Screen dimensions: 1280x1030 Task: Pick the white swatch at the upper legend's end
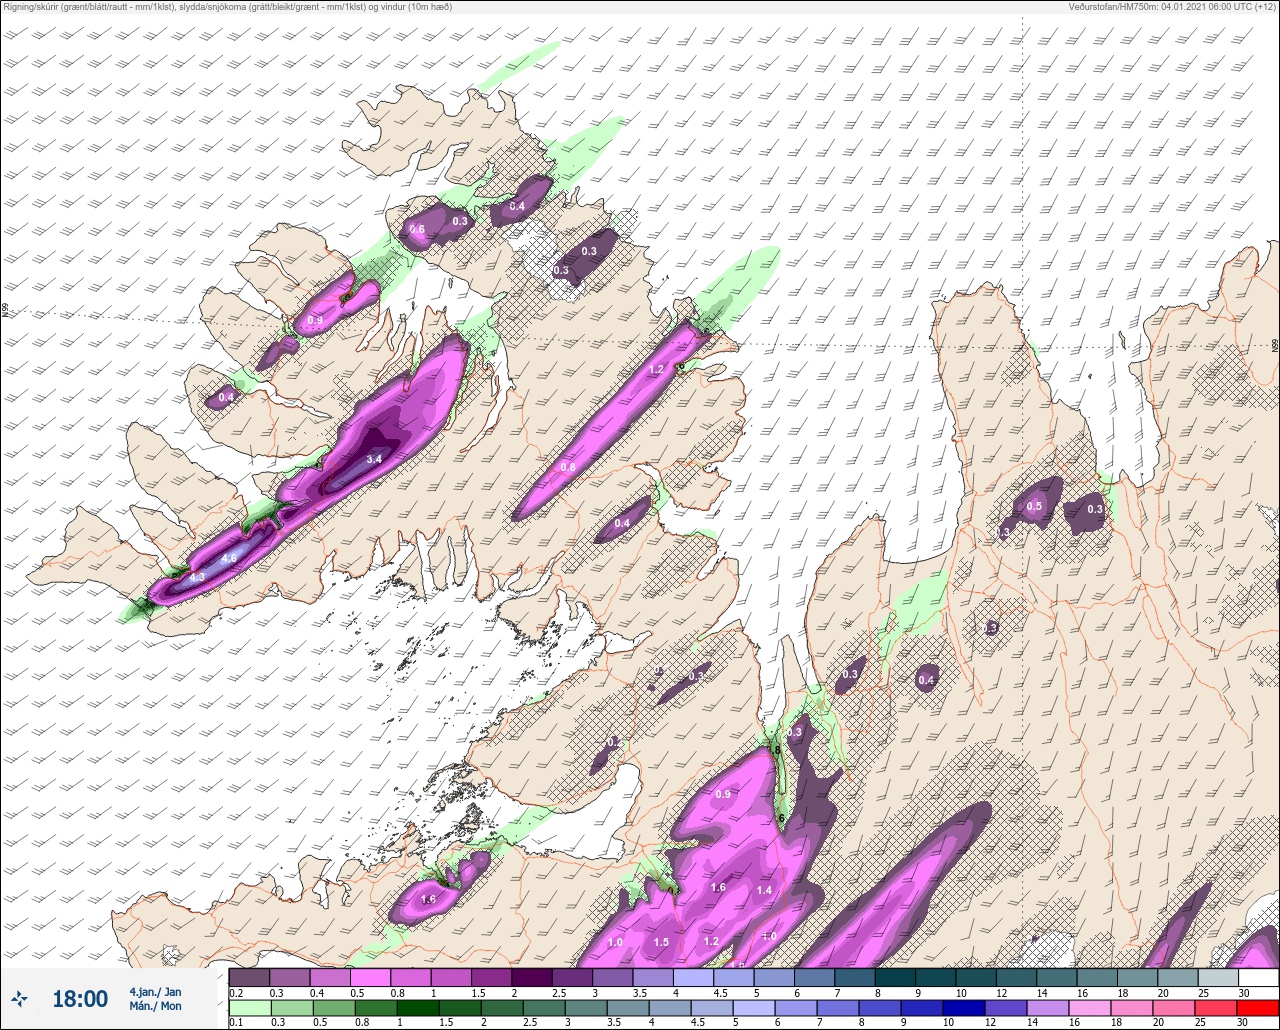(1258, 977)
